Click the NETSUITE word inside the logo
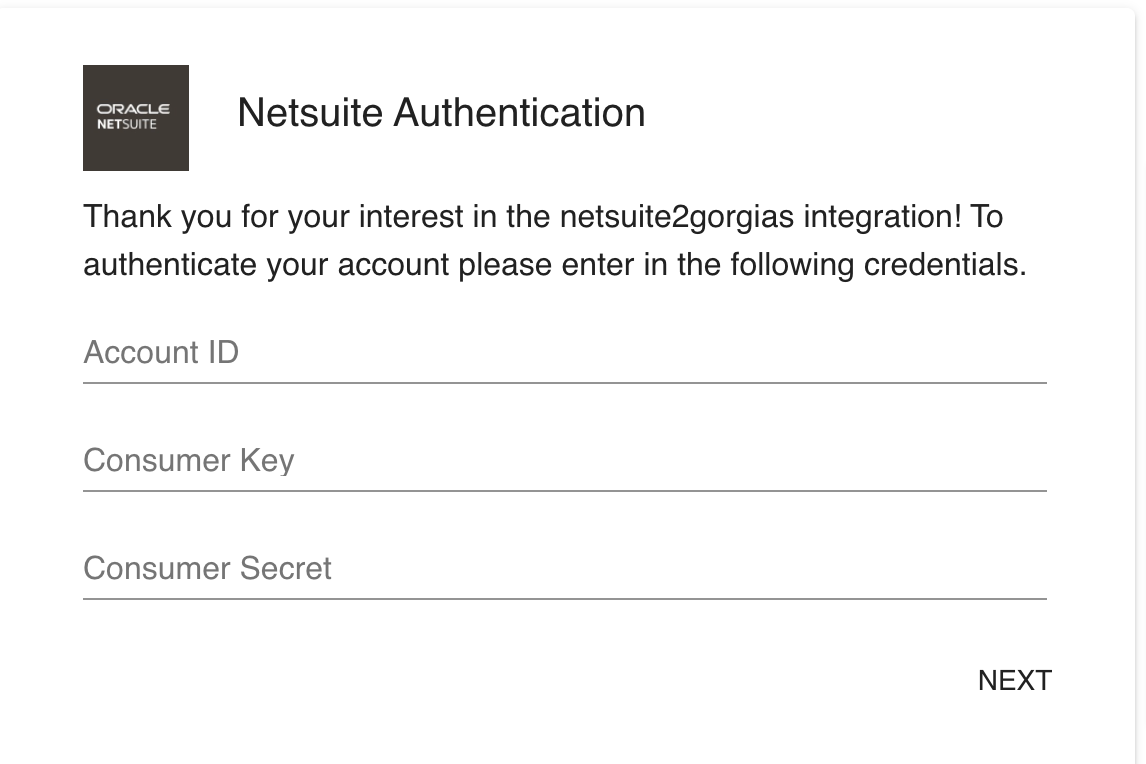Screen dimensions: 1146x764 [126, 124]
